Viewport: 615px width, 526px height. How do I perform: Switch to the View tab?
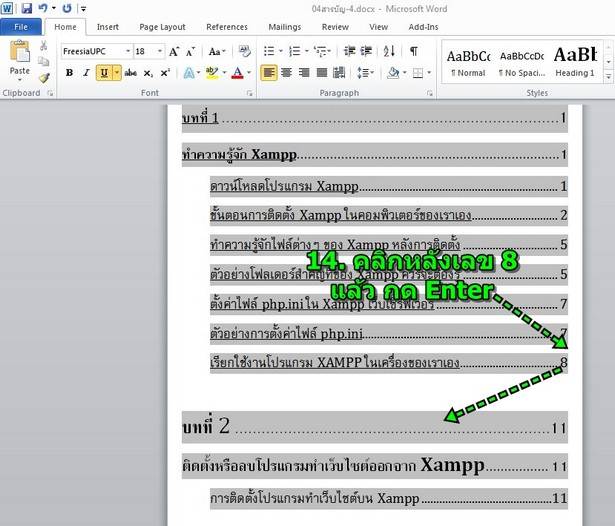coord(378,27)
